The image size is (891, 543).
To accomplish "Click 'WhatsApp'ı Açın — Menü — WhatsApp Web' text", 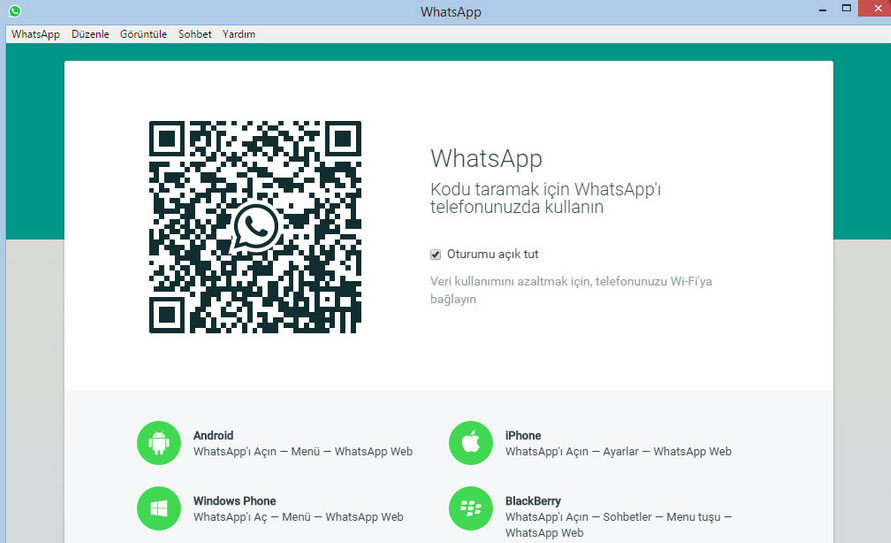I will point(303,452).
